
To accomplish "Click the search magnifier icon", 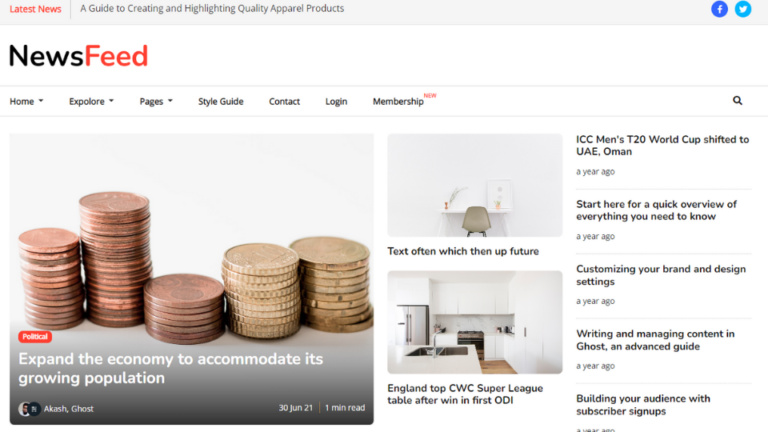I will coord(737,100).
